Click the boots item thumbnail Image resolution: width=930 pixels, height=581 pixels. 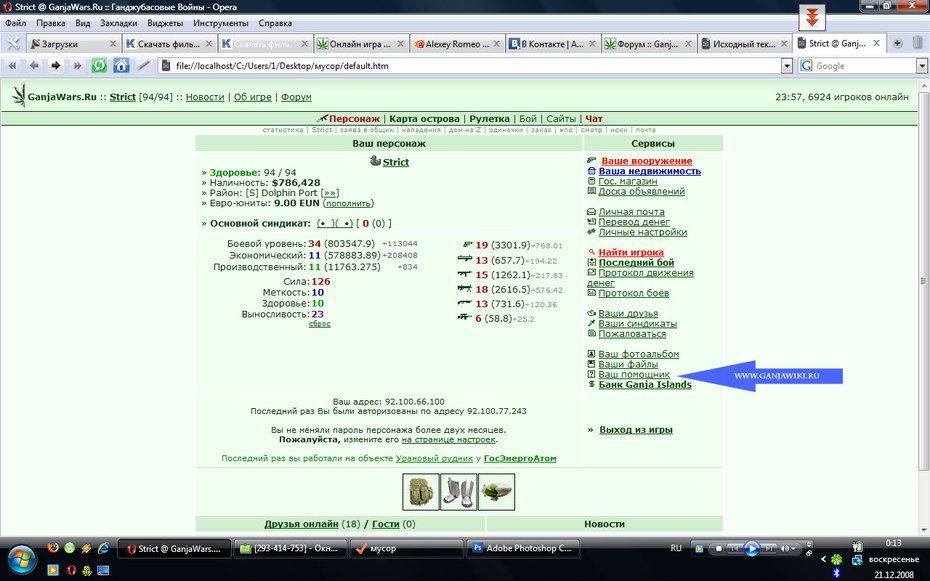point(458,491)
